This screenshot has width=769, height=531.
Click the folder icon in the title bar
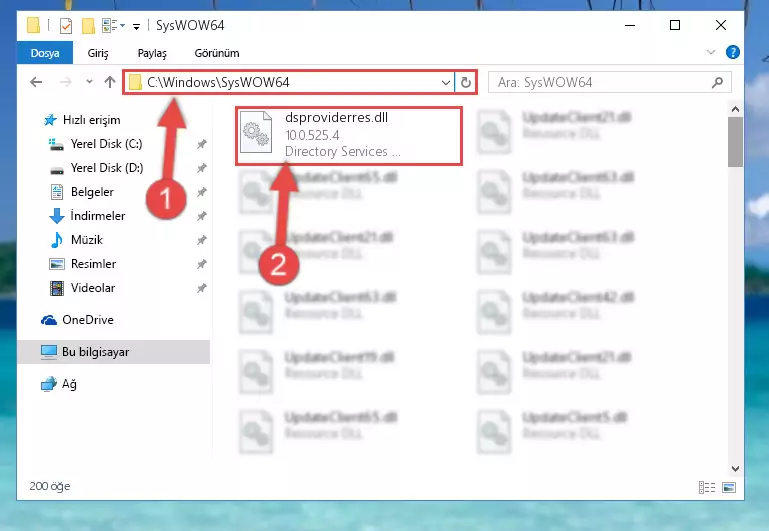[x=33, y=25]
